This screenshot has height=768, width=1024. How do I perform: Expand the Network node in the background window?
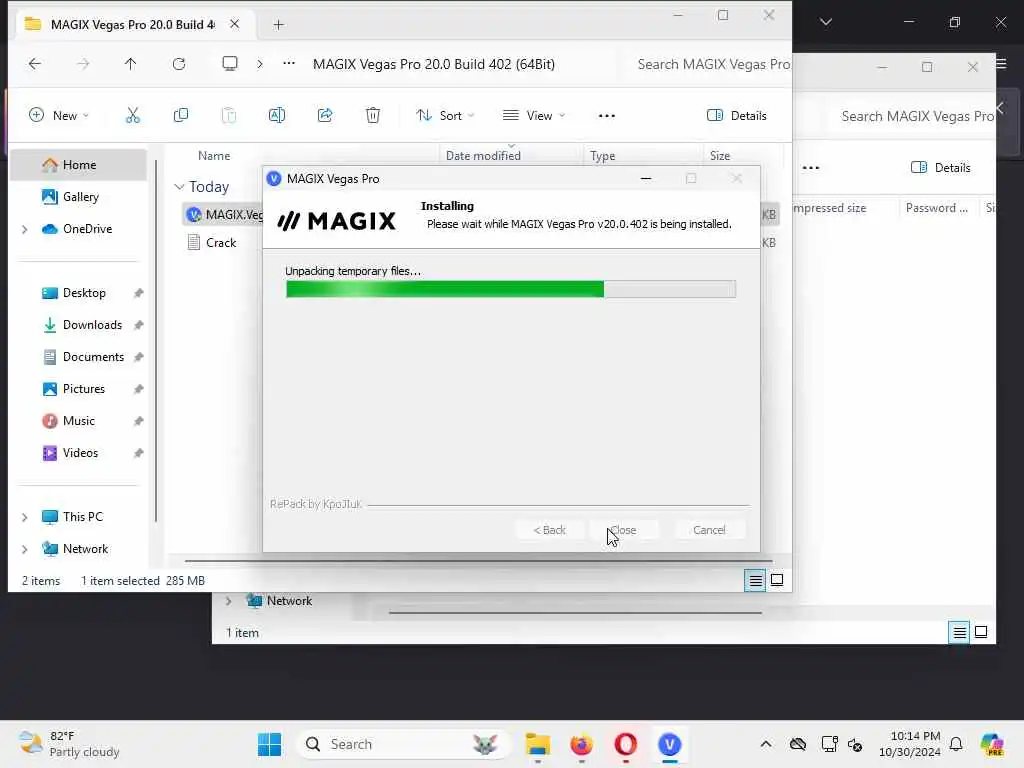coord(229,601)
